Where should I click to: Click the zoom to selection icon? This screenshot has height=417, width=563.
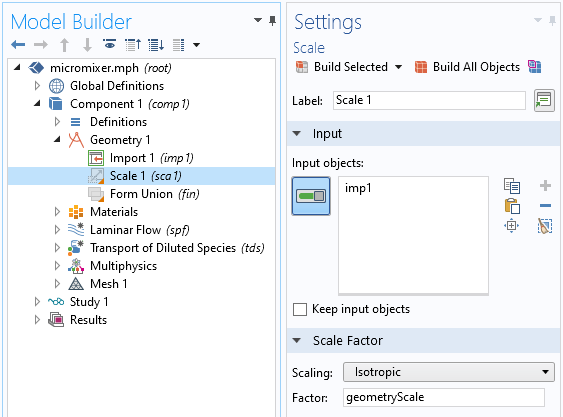(x=512, y=226)
